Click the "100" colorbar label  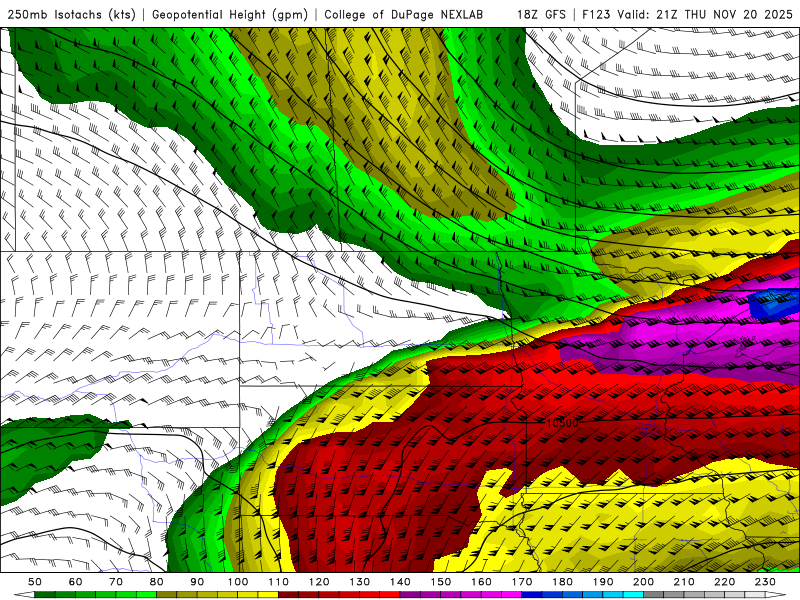(238, 582)
